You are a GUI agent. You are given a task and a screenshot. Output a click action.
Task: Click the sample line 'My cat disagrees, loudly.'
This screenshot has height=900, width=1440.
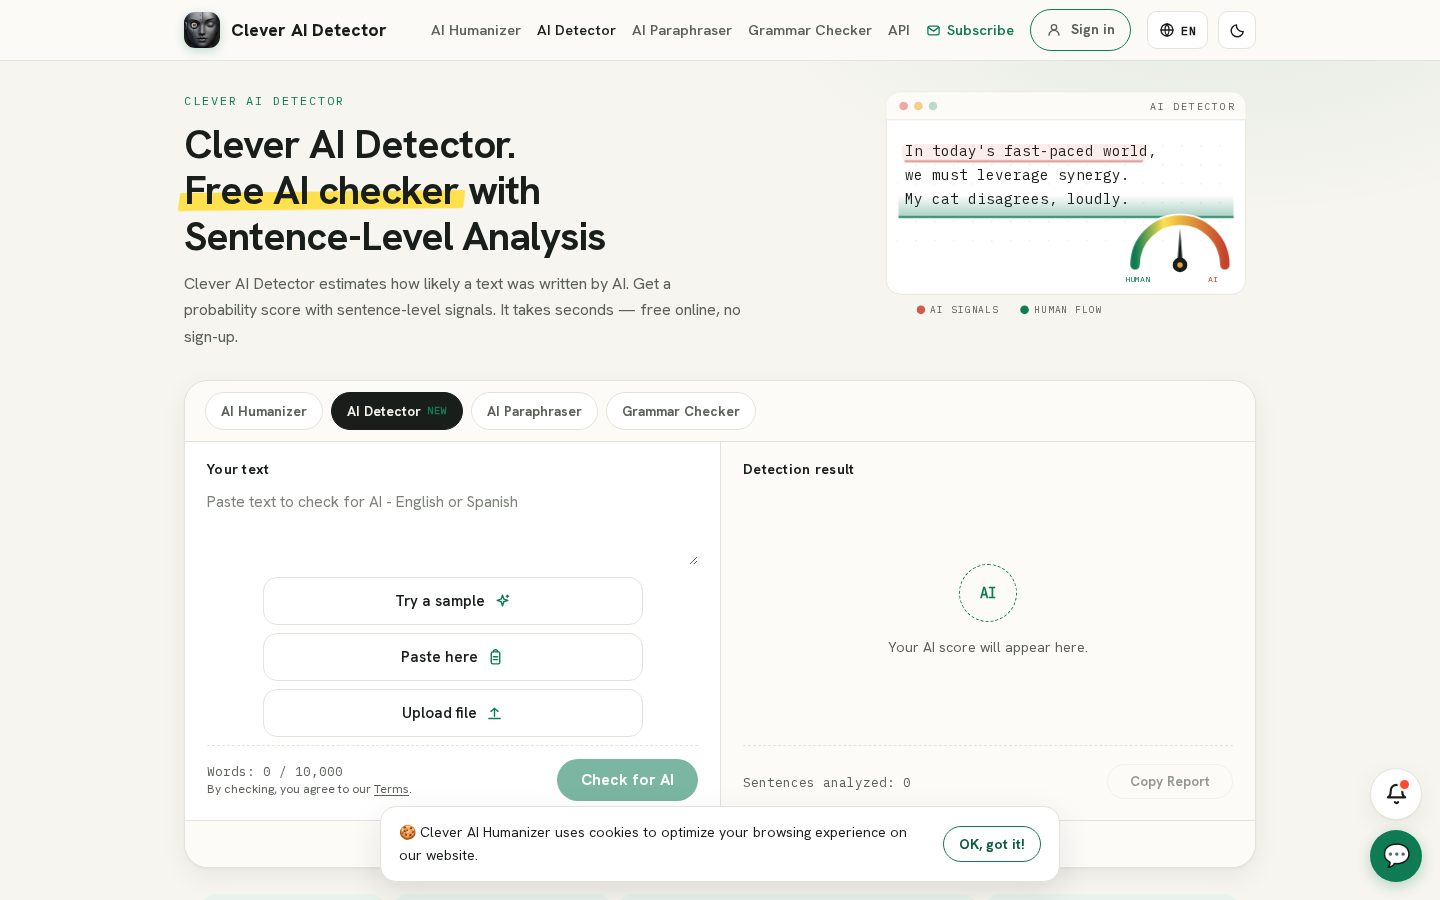1017,199
